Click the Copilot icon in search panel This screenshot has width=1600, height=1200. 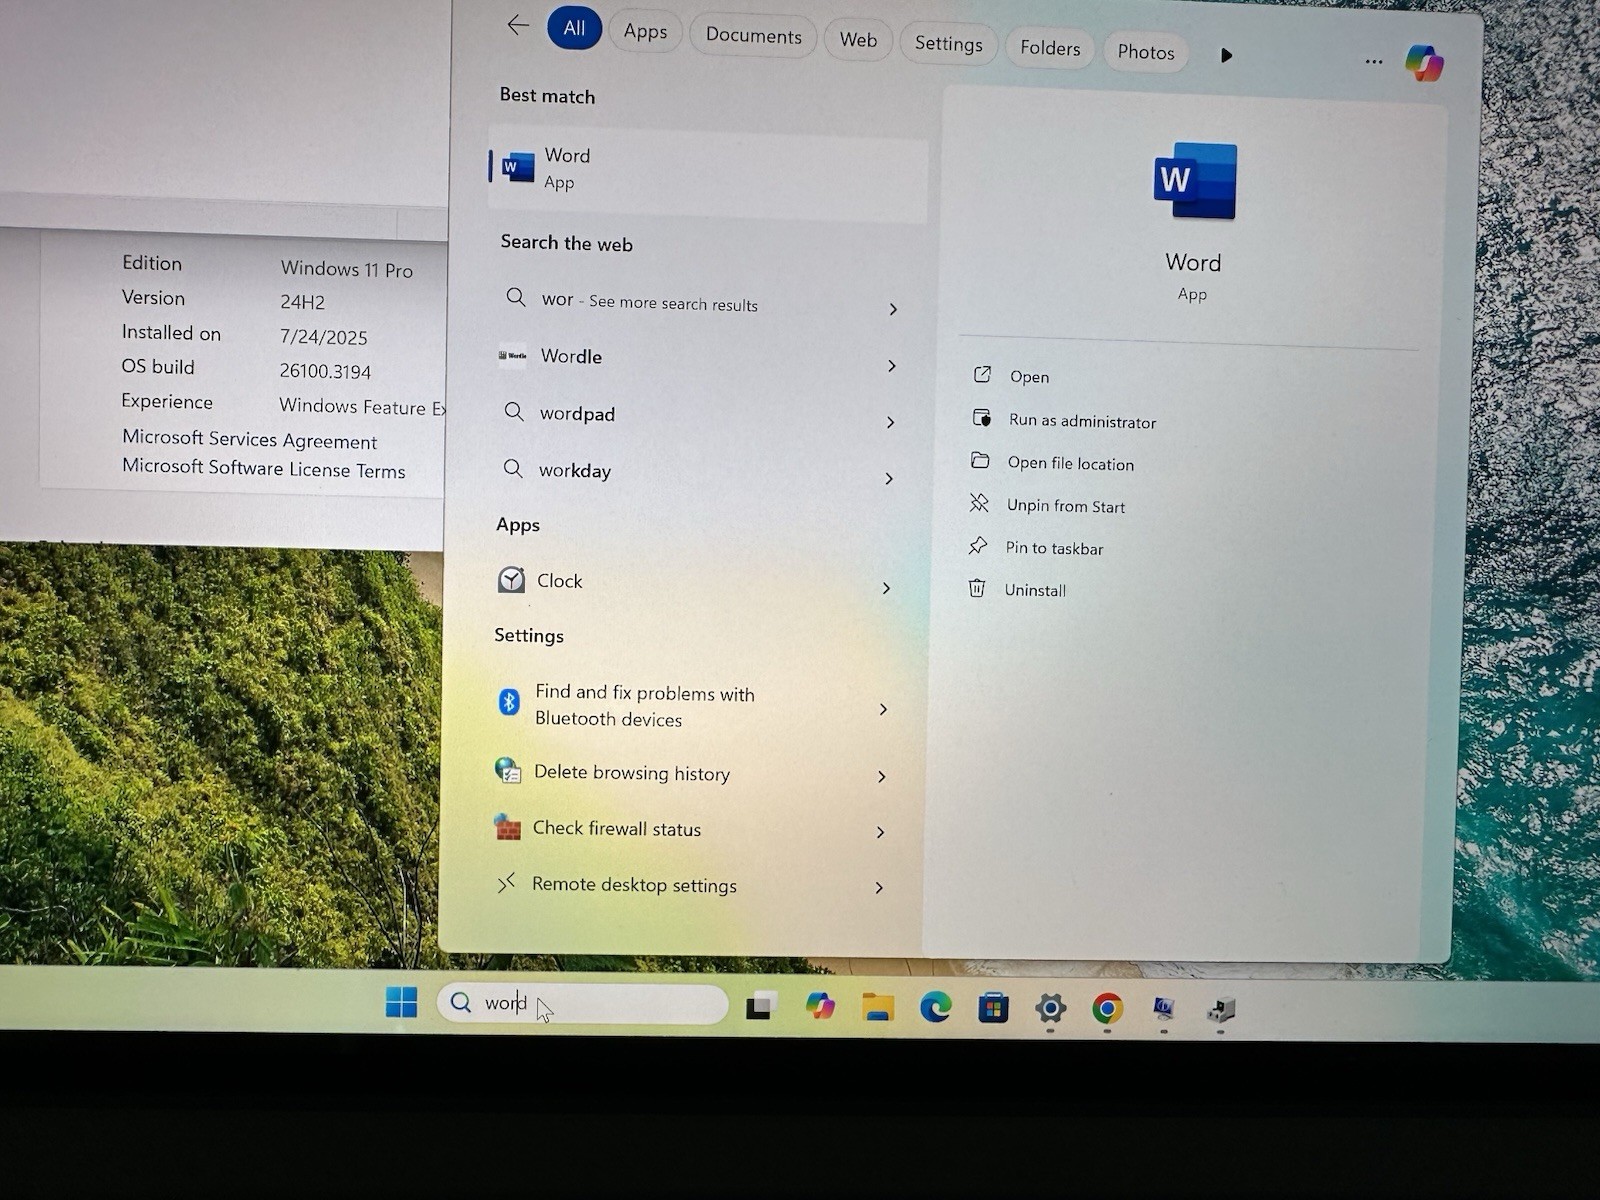1424,63
